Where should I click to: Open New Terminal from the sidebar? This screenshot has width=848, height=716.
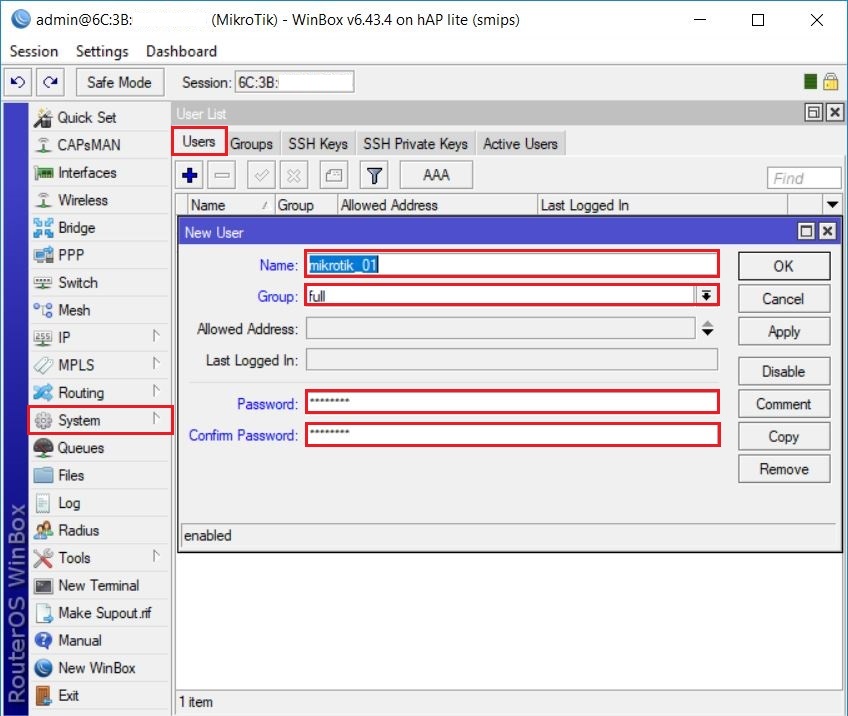coord(97,585)
